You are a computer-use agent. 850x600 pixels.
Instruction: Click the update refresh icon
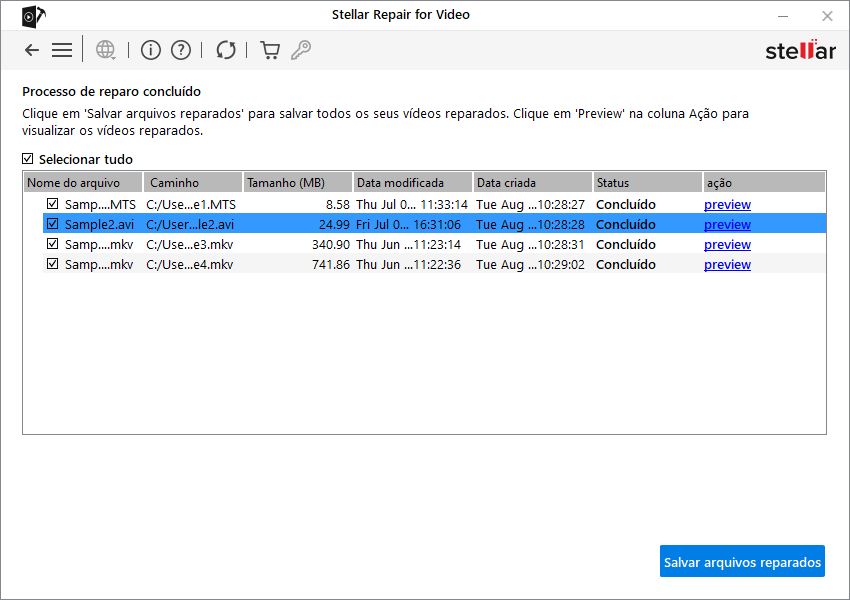pyautogui.click(x=226, y=50)
